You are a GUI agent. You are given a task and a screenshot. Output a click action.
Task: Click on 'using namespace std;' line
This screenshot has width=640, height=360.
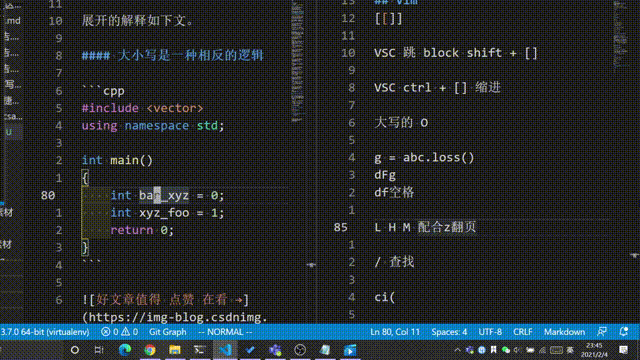[153, 125]
